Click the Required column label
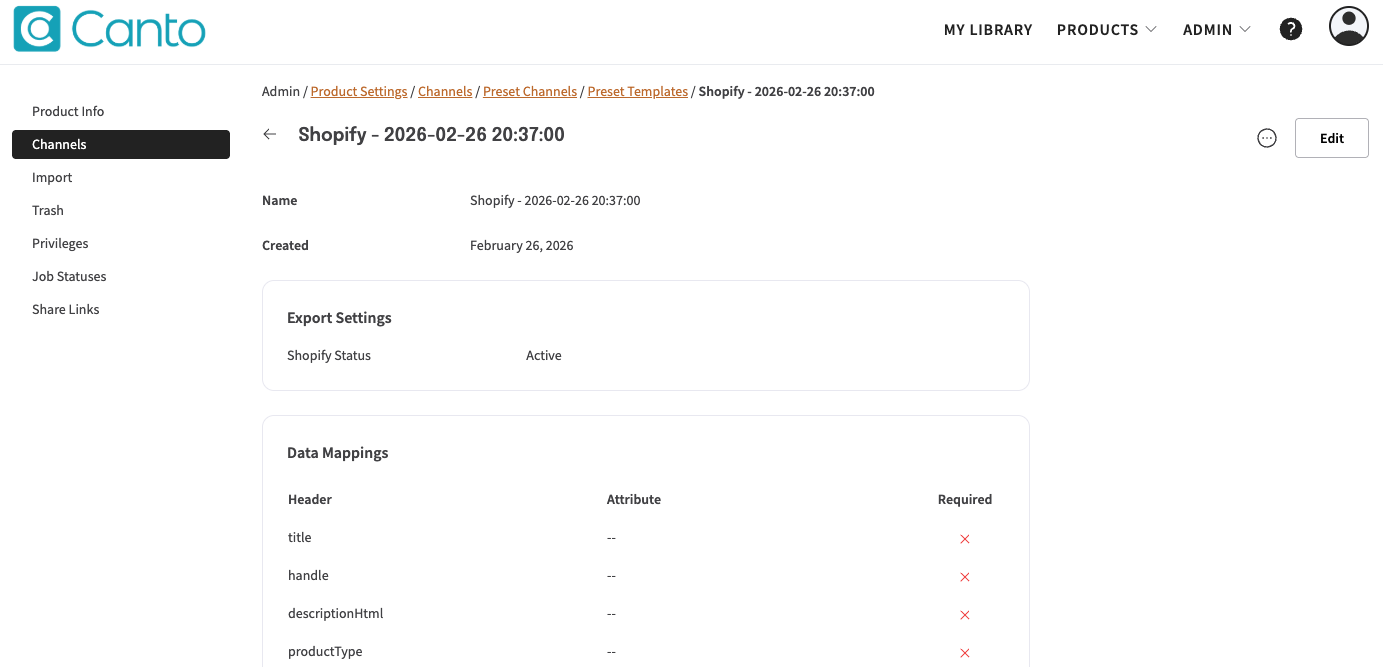This screenshot has width=1383, height=667. click(965, 499)
